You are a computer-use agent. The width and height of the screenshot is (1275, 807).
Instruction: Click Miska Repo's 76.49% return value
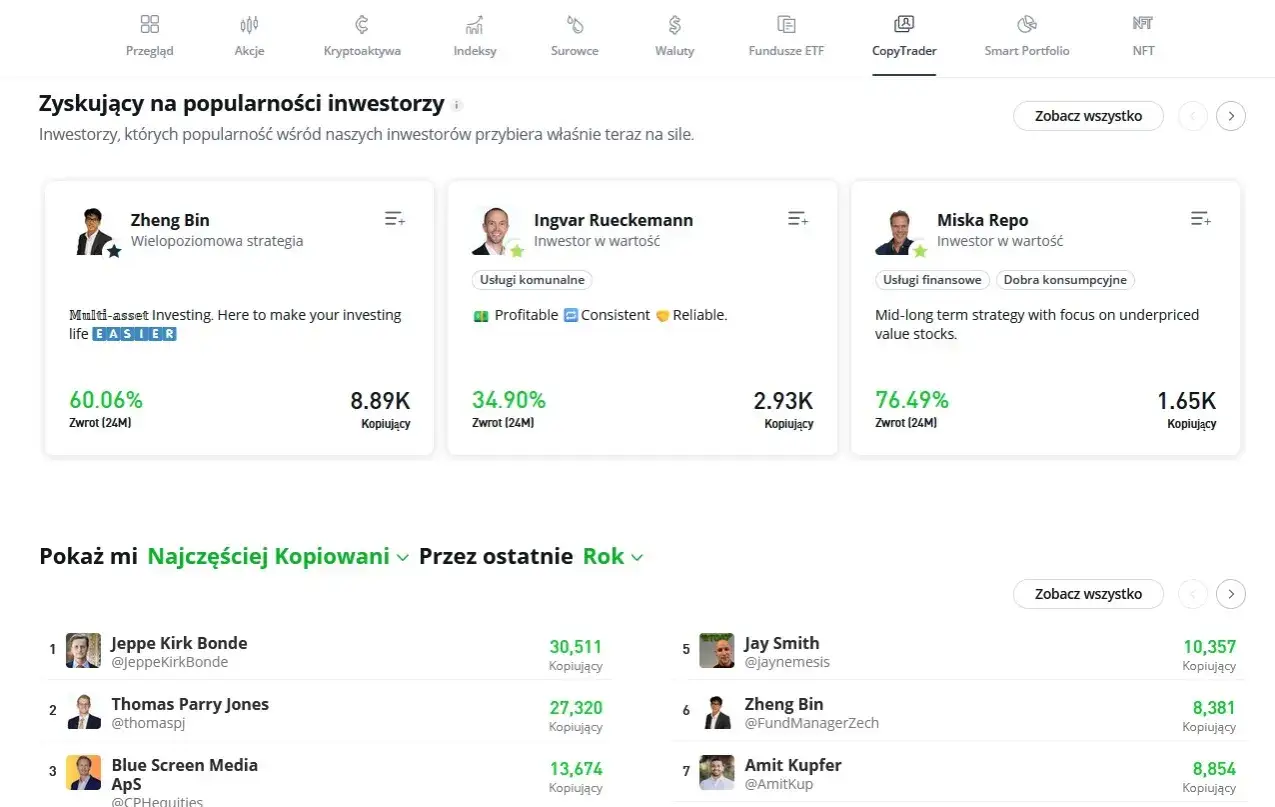click(x=912, y=400)
